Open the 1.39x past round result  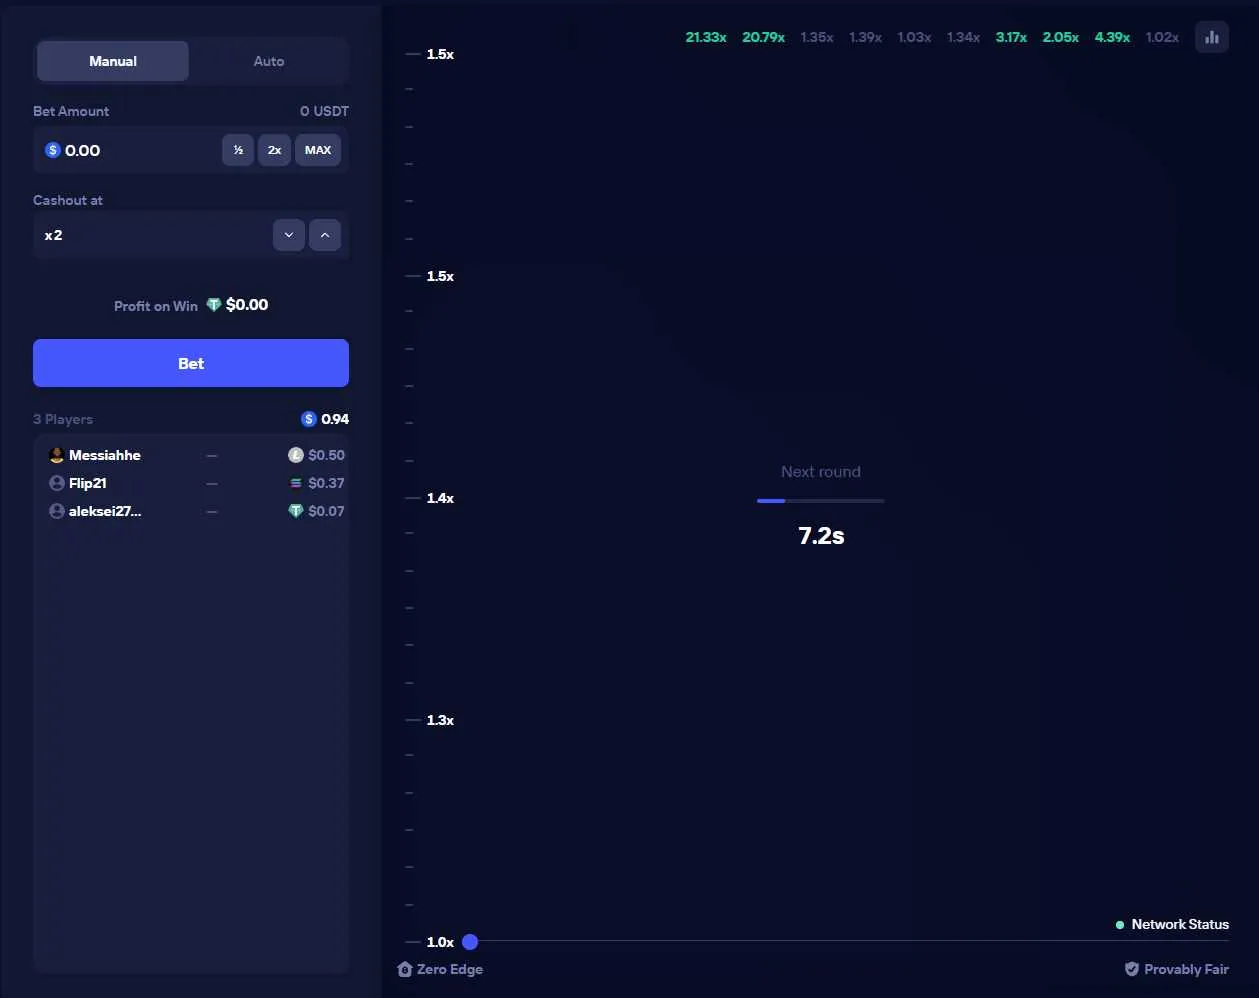coord(866,37)
